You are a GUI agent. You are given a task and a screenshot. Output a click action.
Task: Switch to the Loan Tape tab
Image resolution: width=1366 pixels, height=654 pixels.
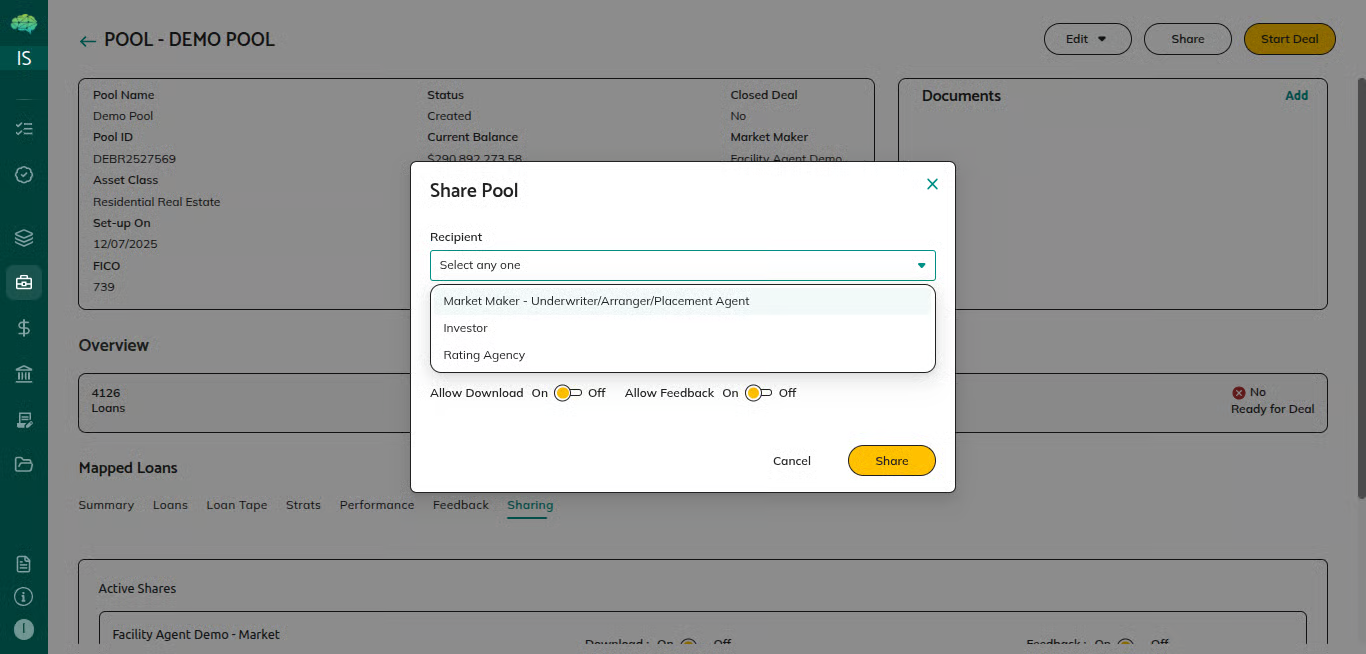(x=237, y=505)
